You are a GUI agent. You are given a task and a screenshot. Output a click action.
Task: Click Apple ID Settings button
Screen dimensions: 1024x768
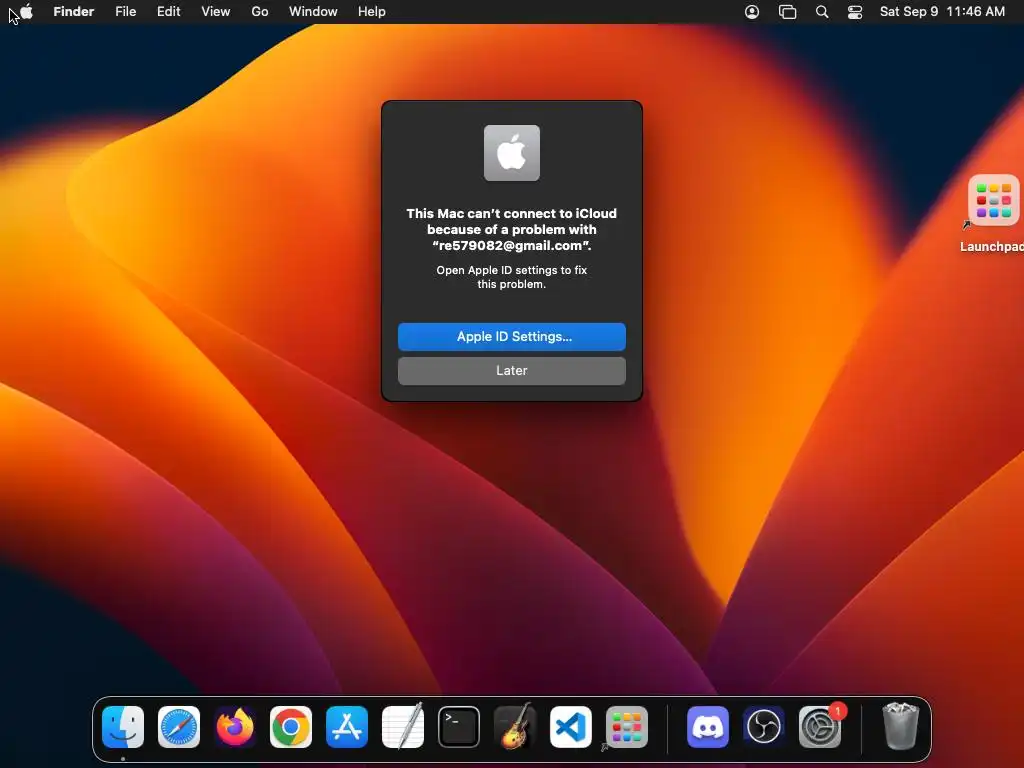pos(512,336)
